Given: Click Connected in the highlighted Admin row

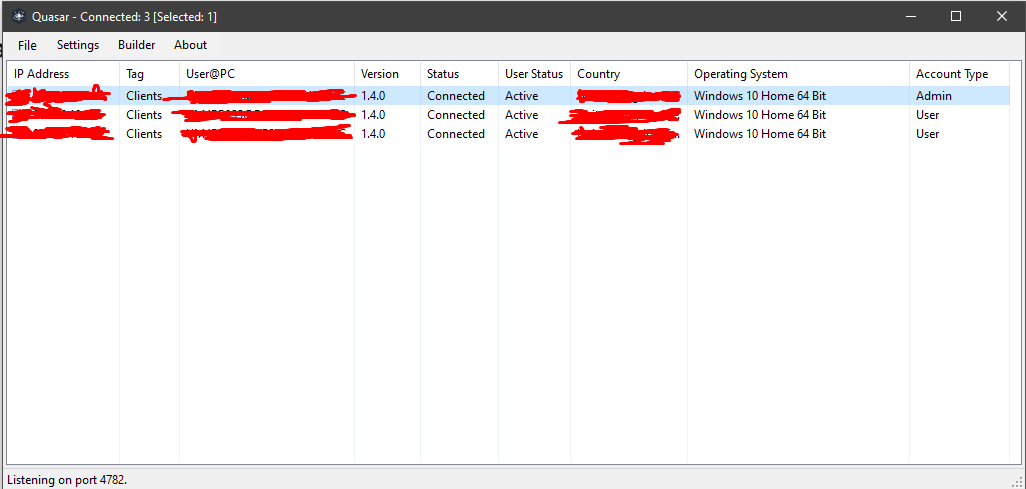Looking at the screenshot, I should (456, 96).
